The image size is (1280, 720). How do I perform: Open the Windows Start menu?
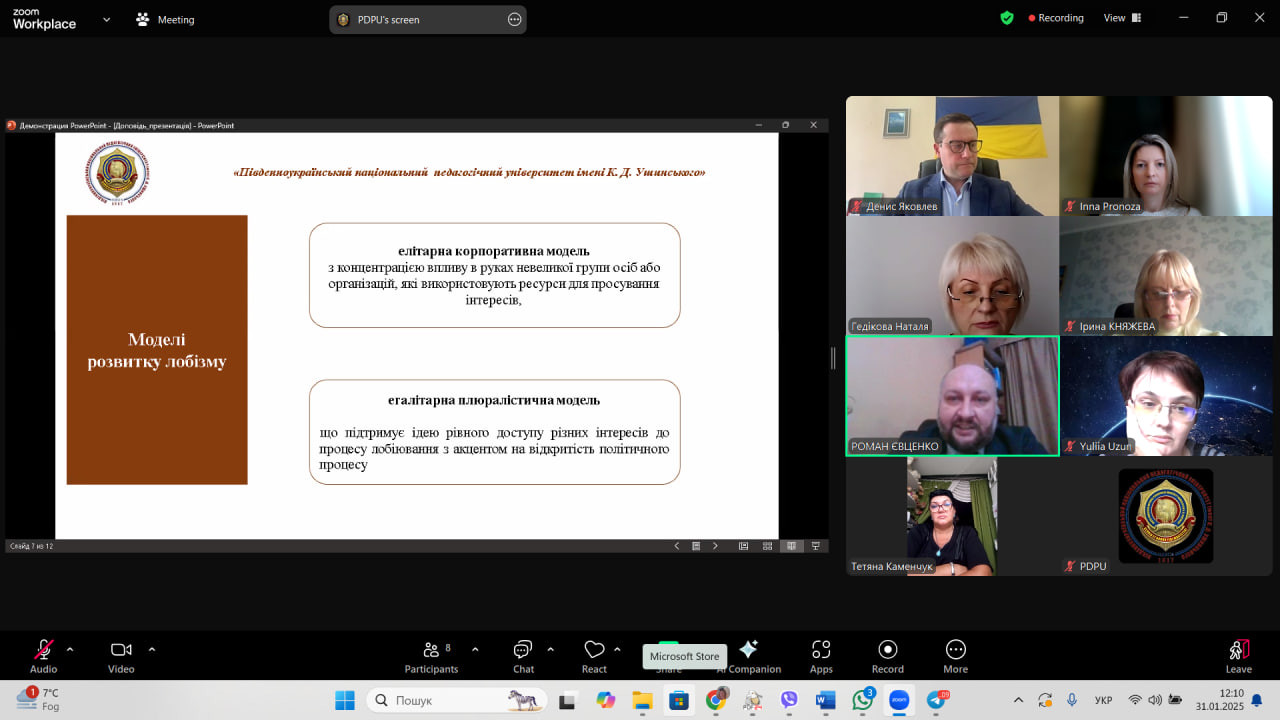click(345, 700)
